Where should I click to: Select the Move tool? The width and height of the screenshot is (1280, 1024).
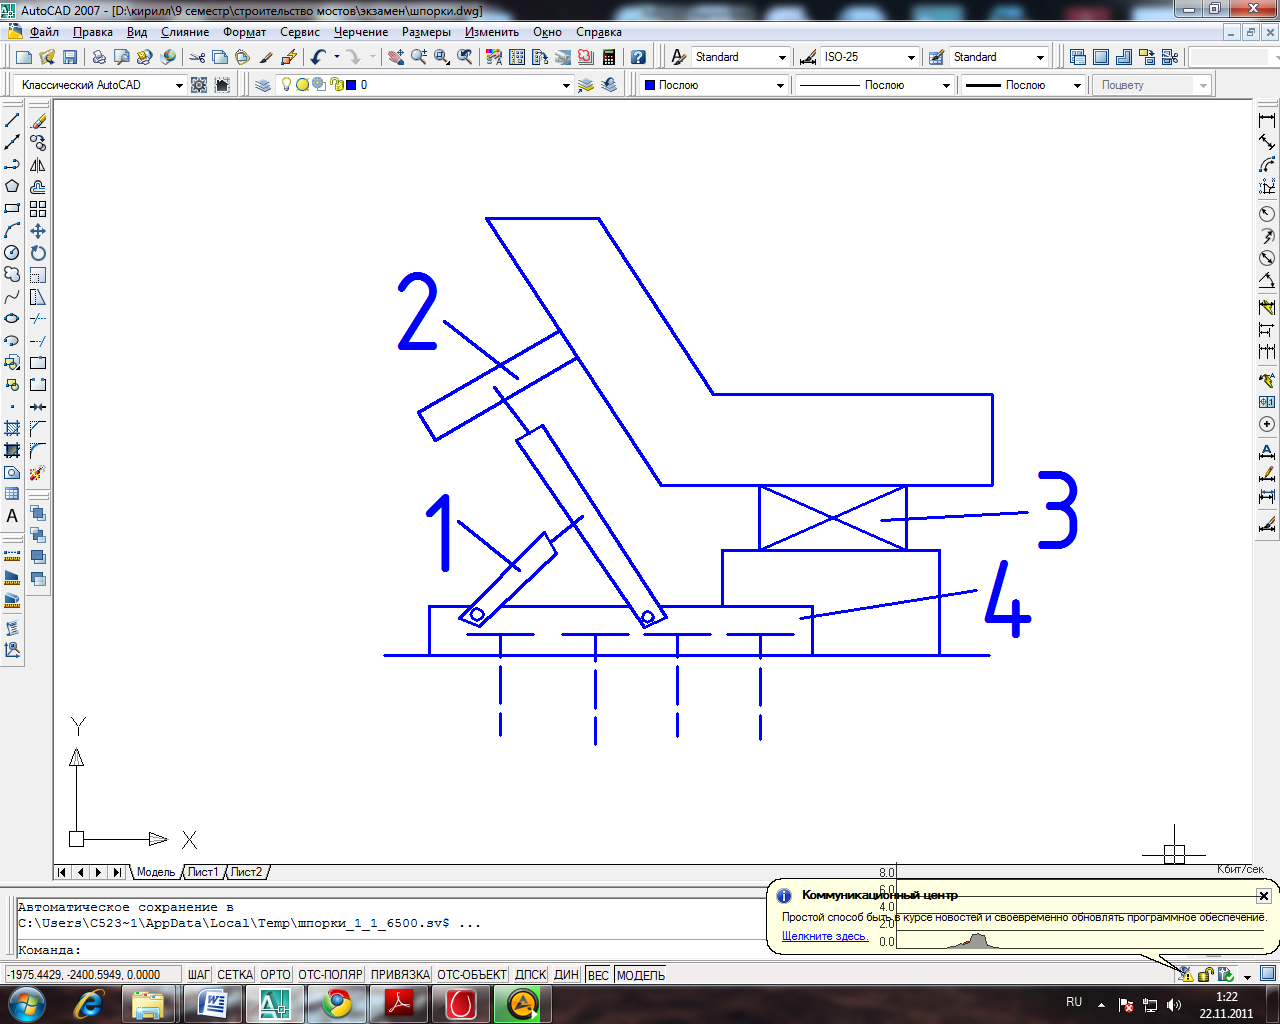click(x=38, y=231)
